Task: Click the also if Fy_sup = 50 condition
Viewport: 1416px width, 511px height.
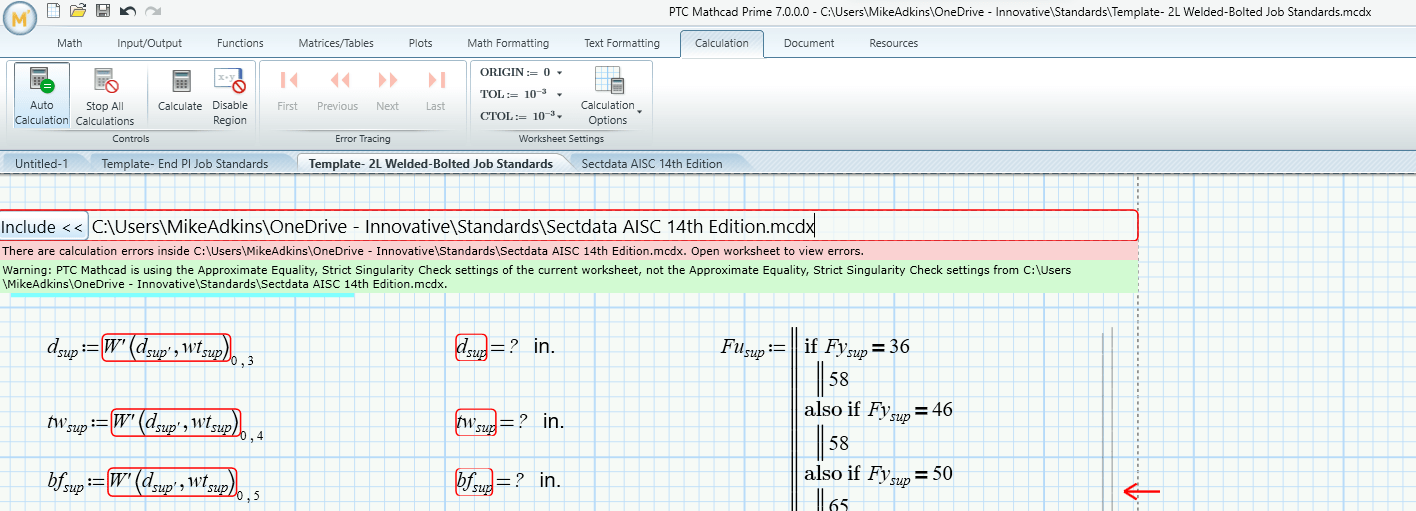Action: [x=878, y=474]
